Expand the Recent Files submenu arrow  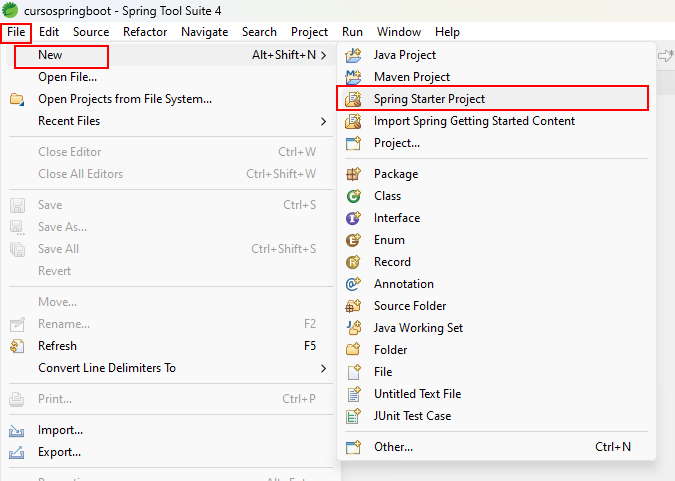323,121
